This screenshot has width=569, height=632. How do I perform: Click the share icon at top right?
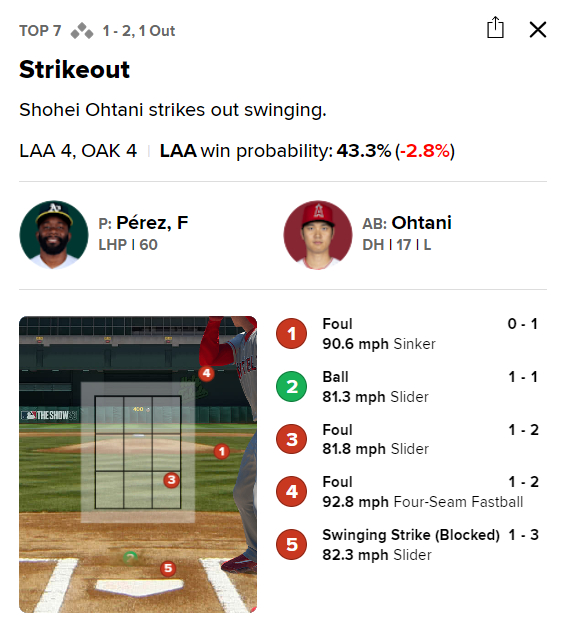click(x=495, y=28)
